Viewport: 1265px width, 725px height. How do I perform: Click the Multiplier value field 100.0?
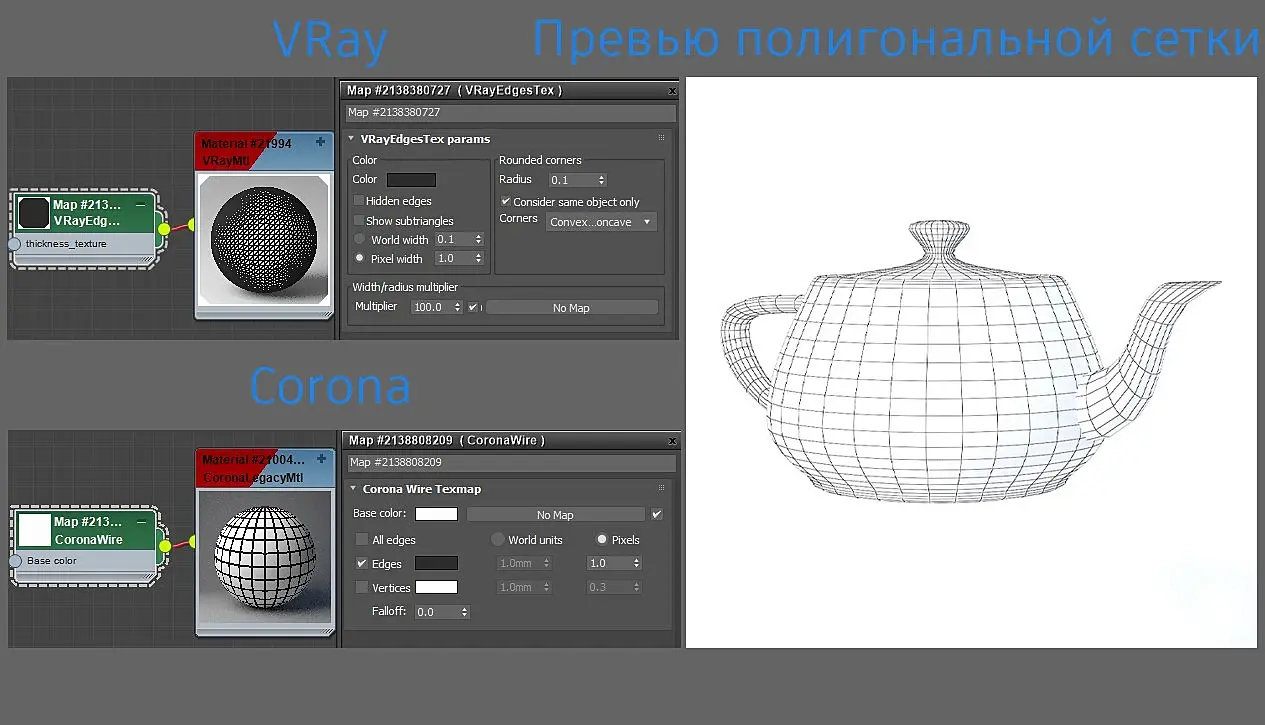pos(430,307)
